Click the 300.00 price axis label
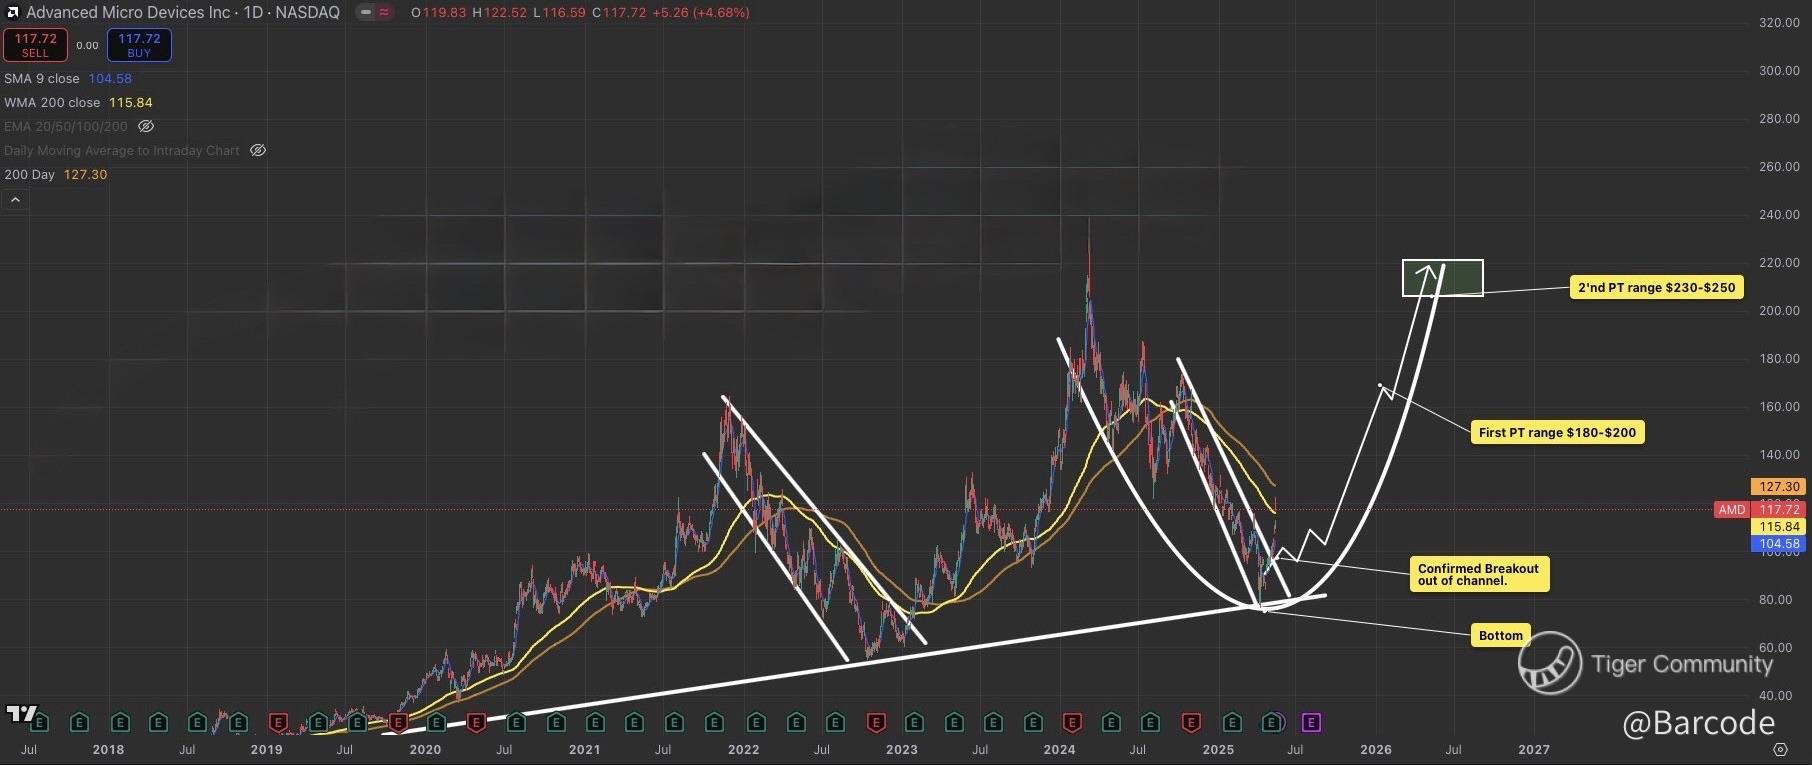Screen dimensions: 1812x765 [x=1779, y=71]
